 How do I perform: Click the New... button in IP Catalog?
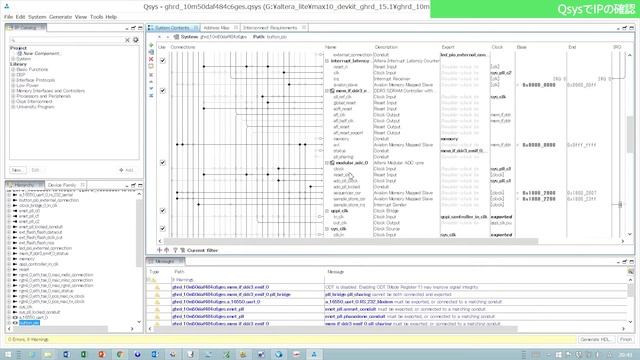(17, 170)
